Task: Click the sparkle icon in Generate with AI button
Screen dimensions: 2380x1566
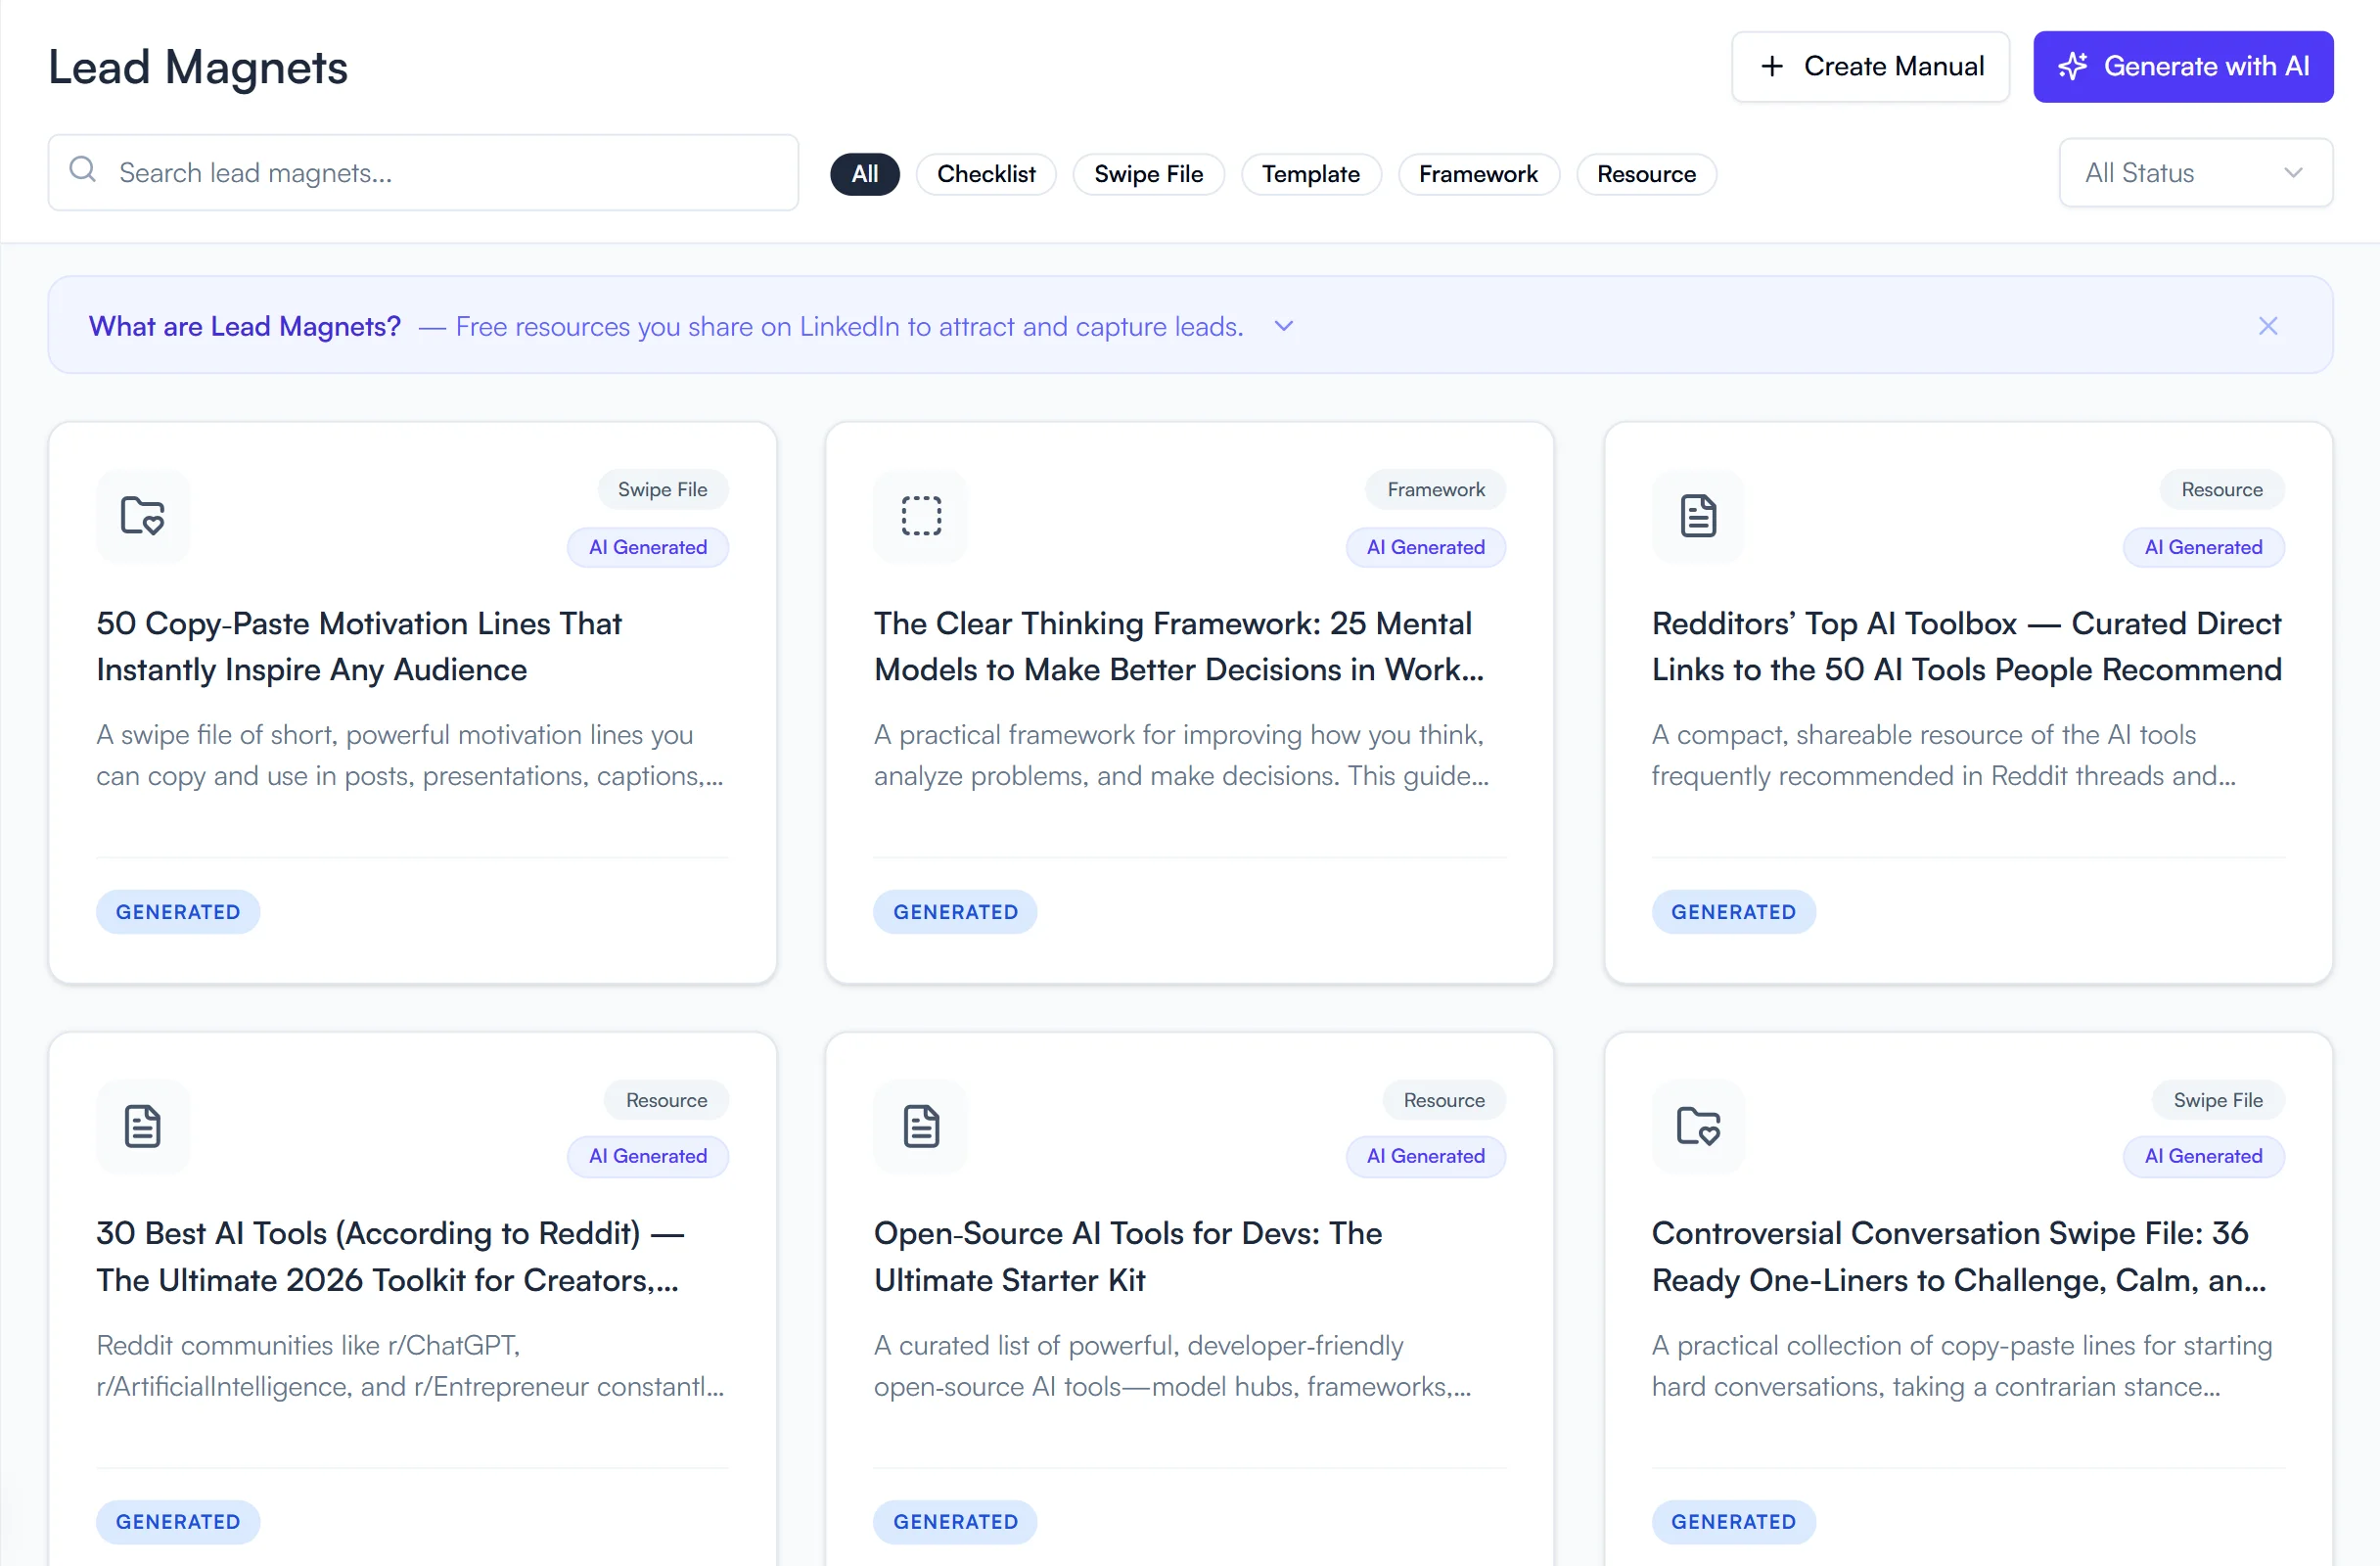Action: pyautogui.click(x=2073, y=66)
